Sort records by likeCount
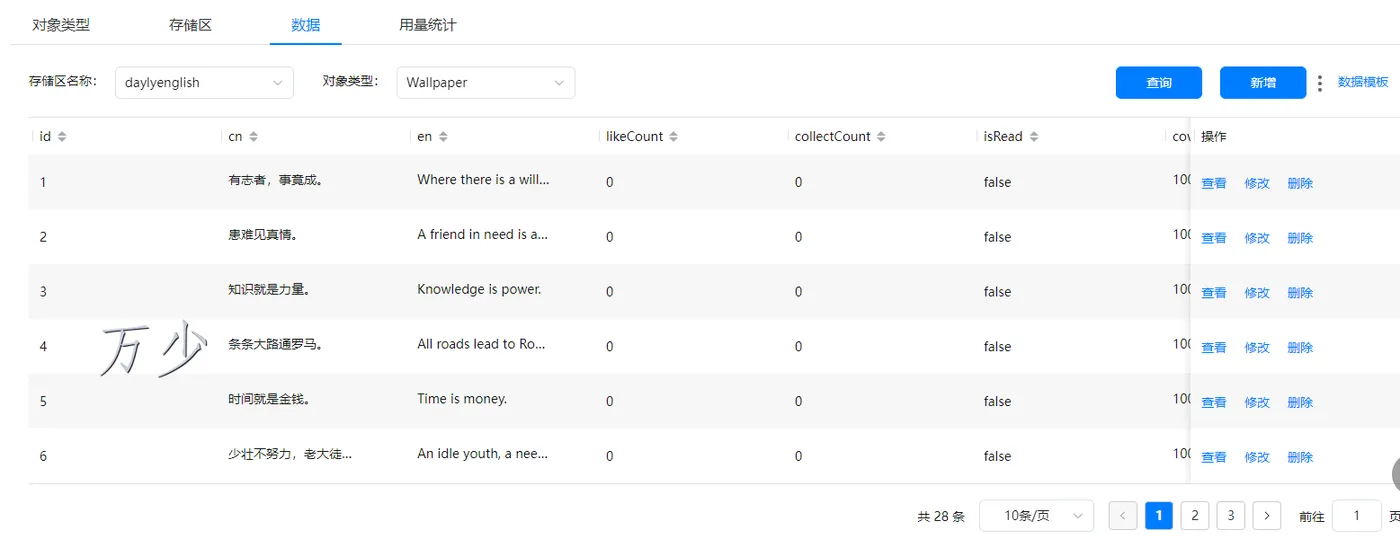Viewport: 1400px width, 539px height. tap(674, 137)
